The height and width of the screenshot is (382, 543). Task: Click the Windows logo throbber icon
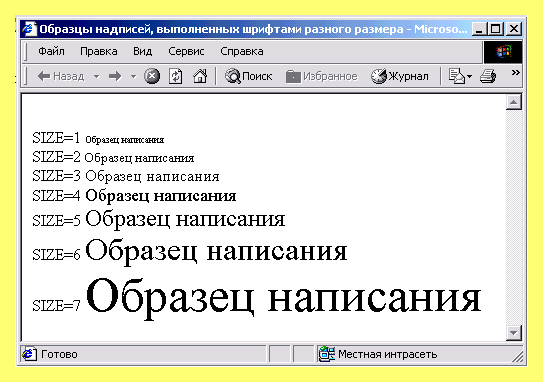(503, 52)
